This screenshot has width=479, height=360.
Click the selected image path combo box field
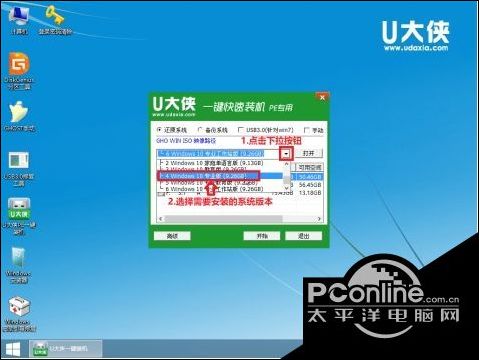(219, 154)
